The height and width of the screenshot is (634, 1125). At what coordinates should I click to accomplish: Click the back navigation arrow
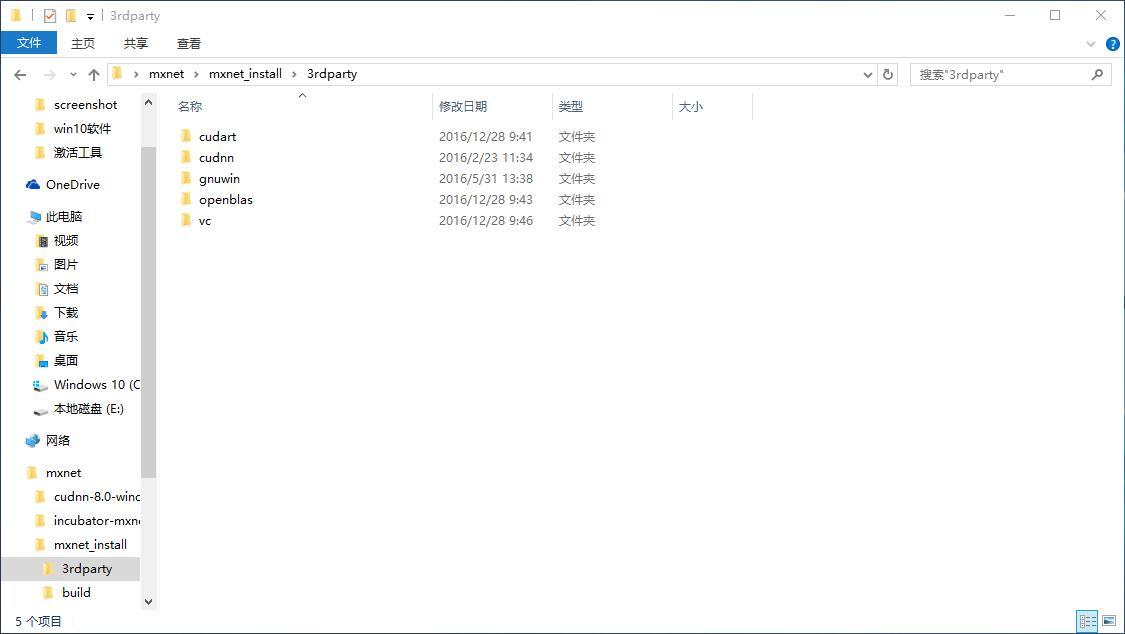(20, 74)
